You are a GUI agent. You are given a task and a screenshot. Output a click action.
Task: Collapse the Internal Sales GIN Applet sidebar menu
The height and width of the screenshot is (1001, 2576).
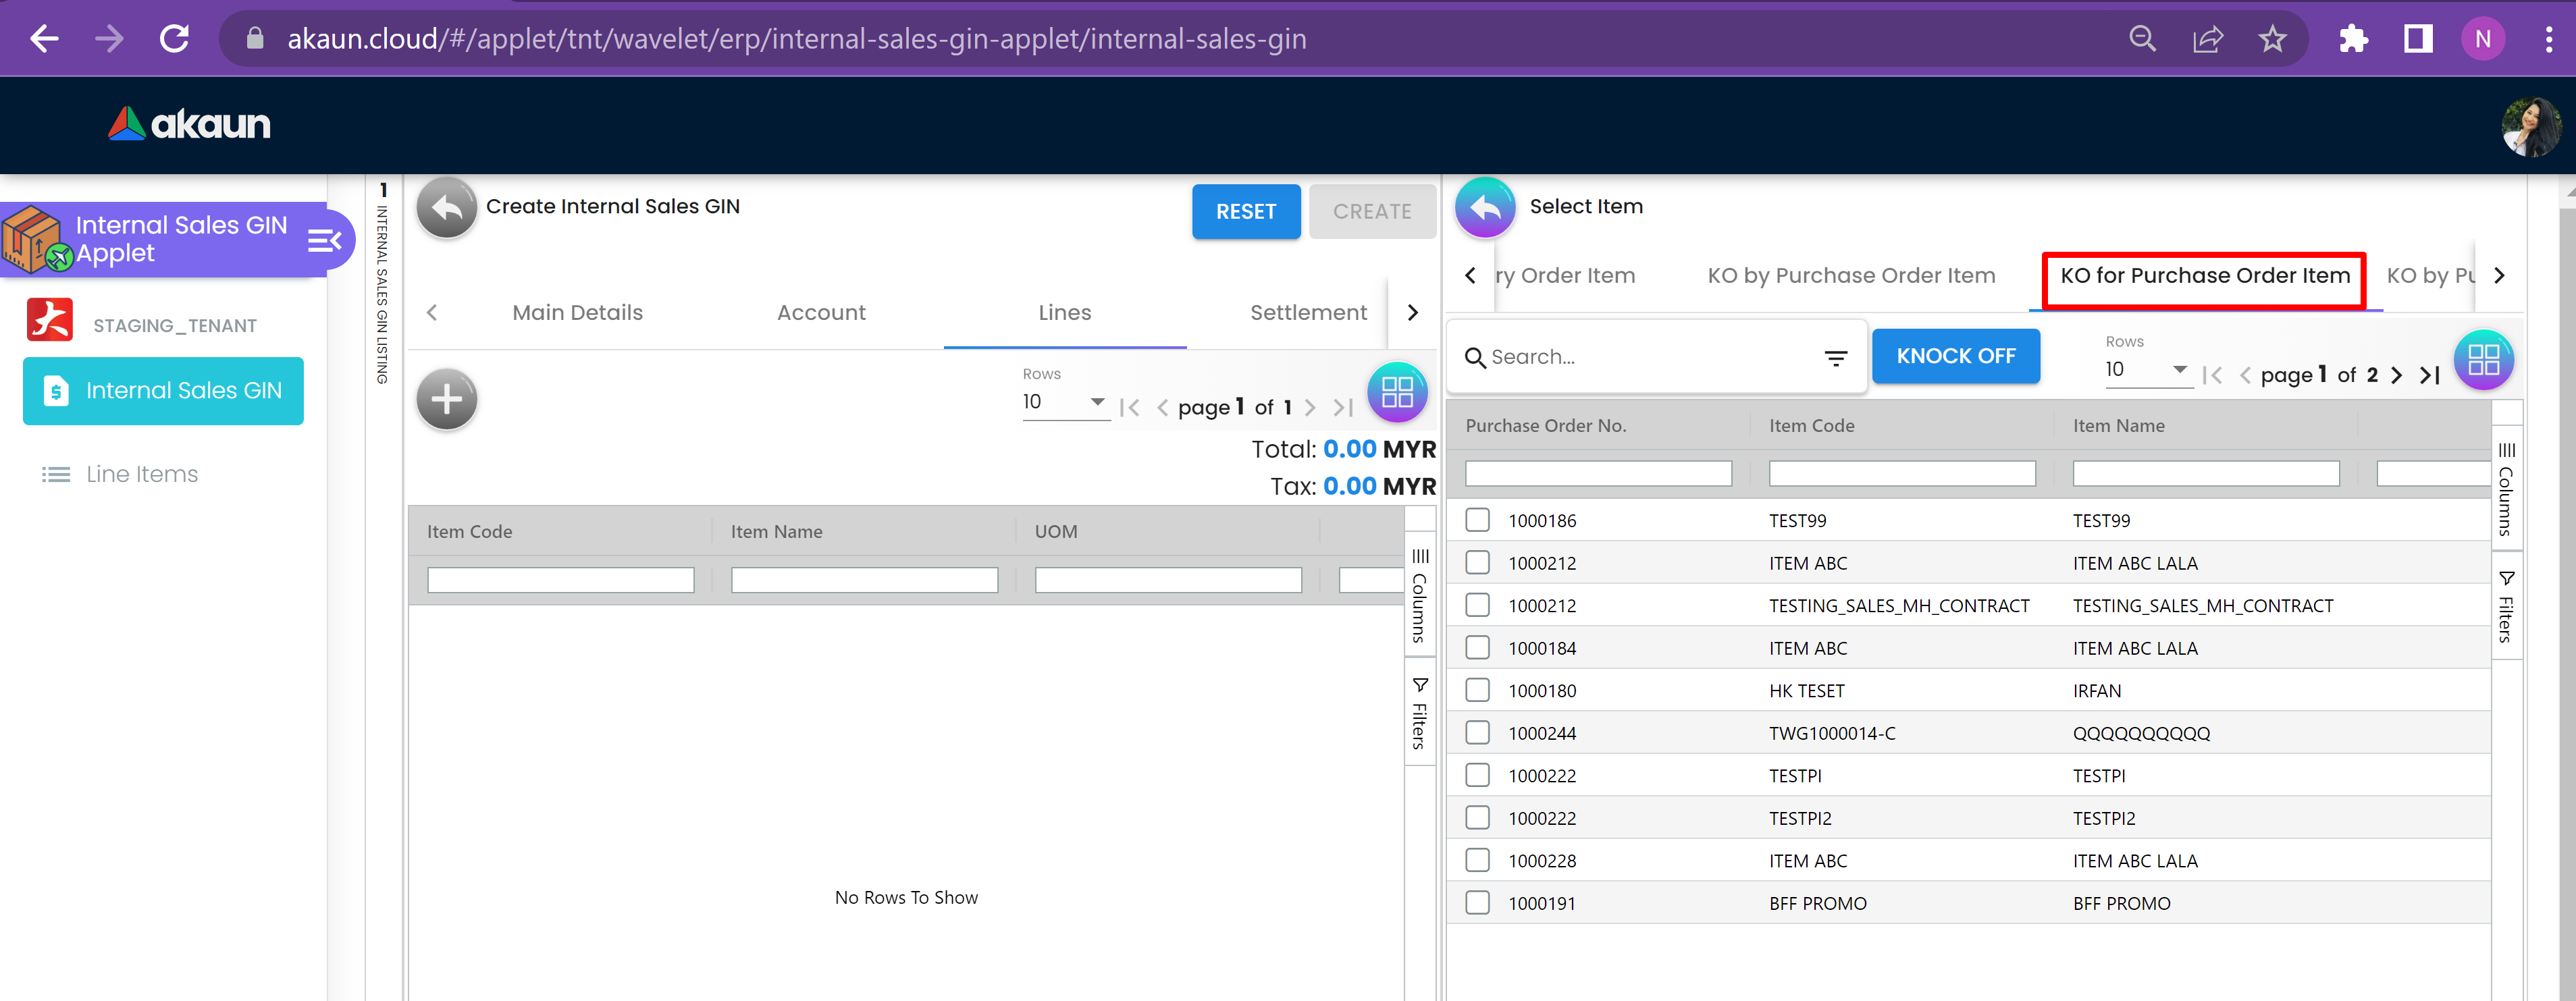[x=324, y=241]
